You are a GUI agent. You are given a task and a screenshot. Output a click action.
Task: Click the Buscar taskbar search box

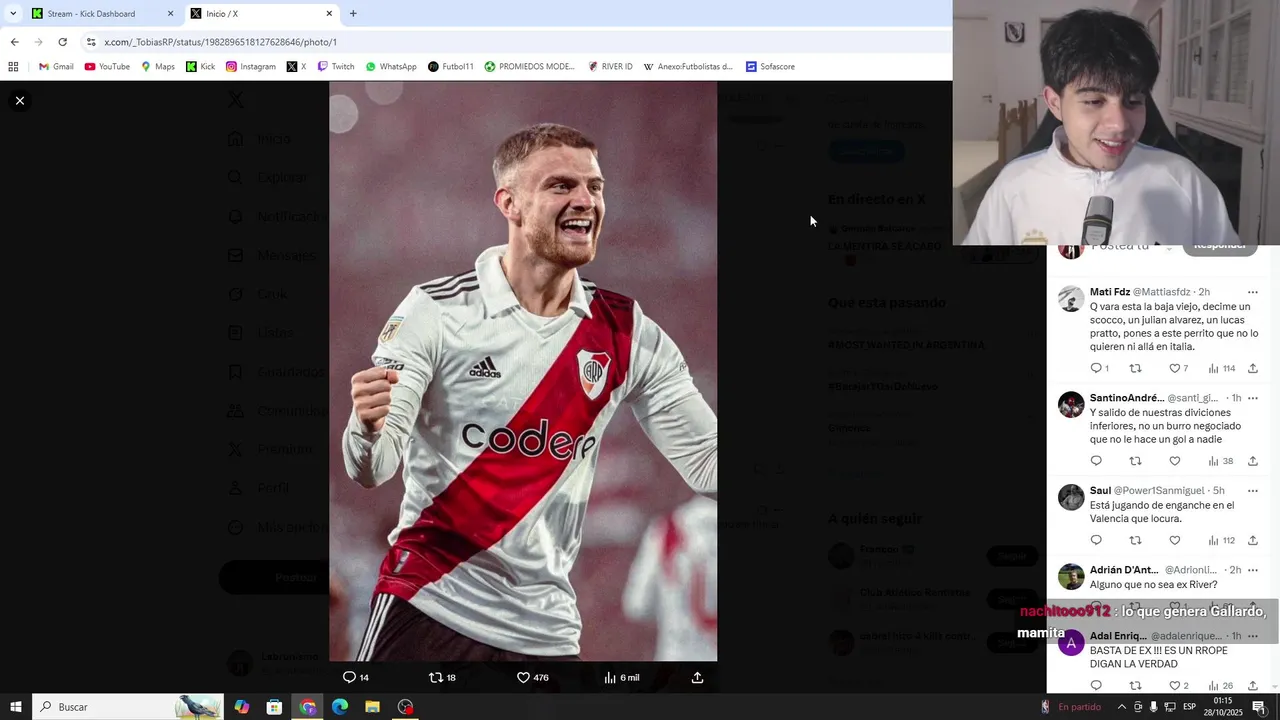(127, 707)
